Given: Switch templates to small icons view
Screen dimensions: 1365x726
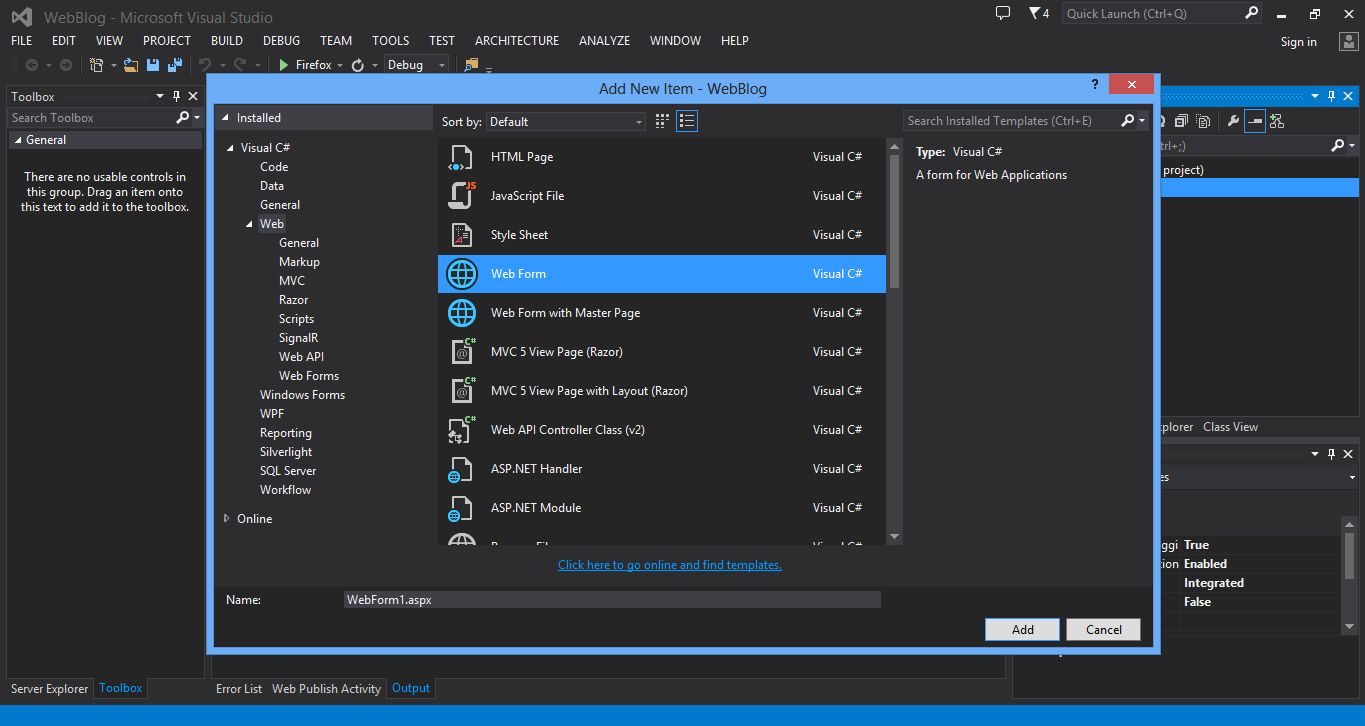Looking at the screenshot, I should (662, 121).
